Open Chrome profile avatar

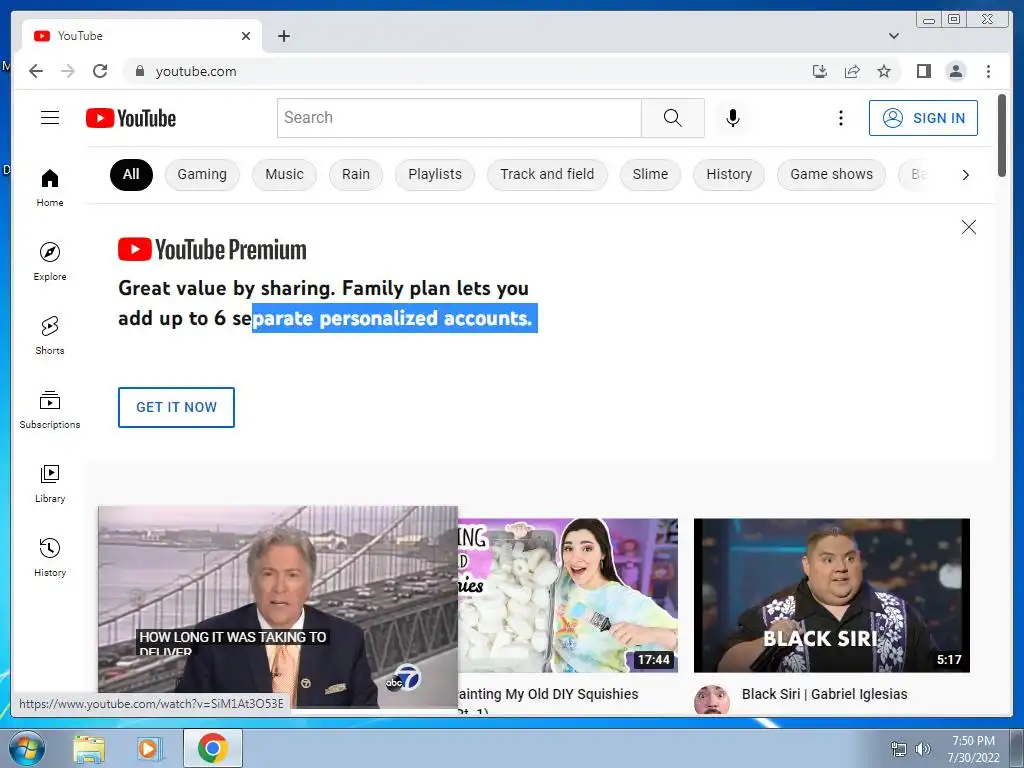click(x=955, y=71)
